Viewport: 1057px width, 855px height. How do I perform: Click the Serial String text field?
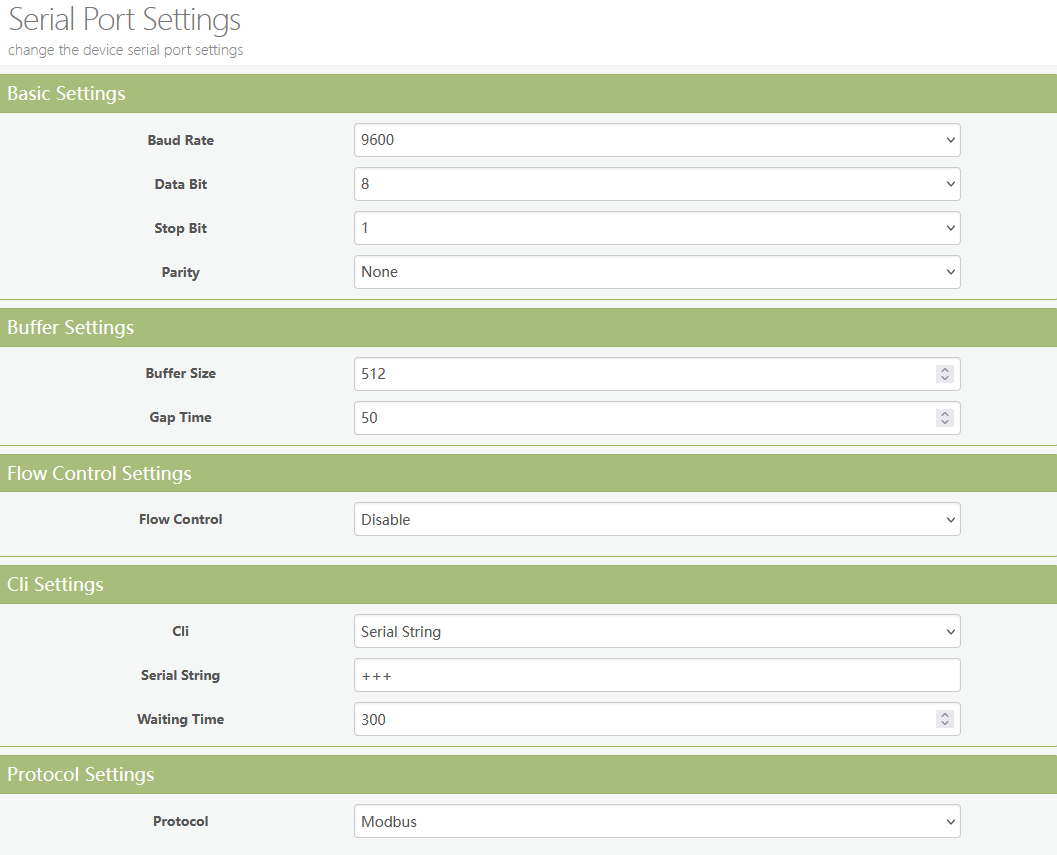pyautogui.click(x=656, y=676)
